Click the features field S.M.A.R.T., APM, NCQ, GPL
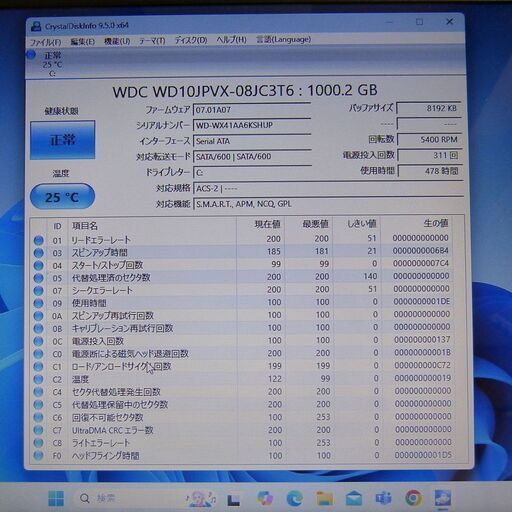Viewport: 512px width, 512px height. pyautogui.click(x=328, y=204)
